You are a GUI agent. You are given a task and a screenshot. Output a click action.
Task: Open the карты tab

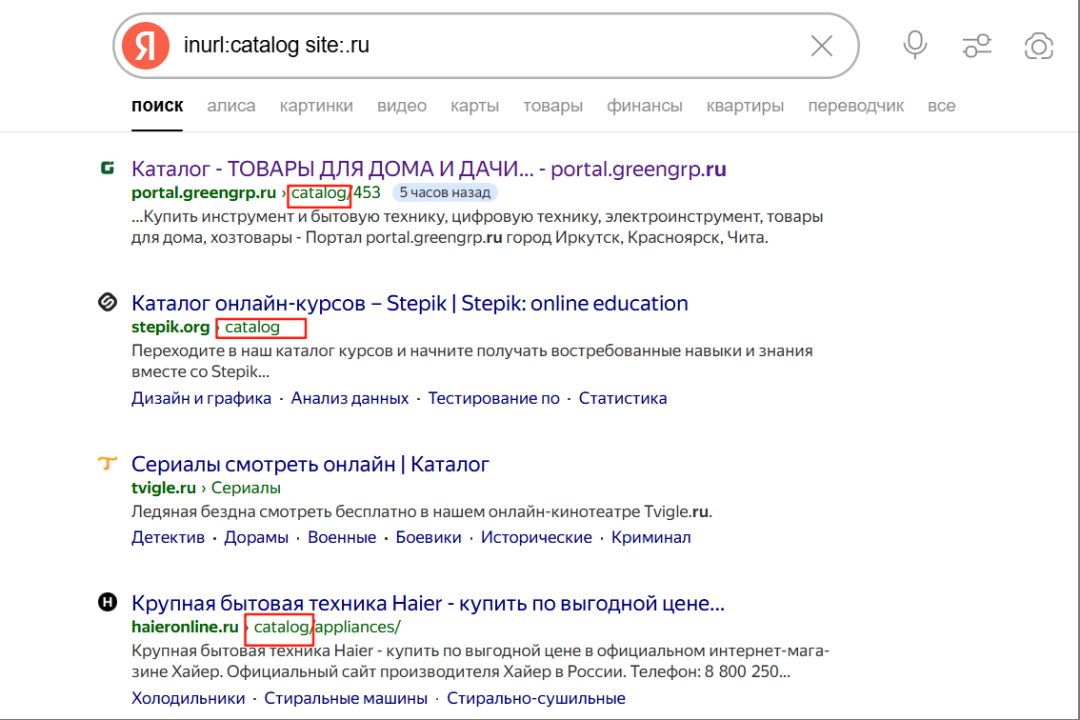click(475, 106)
